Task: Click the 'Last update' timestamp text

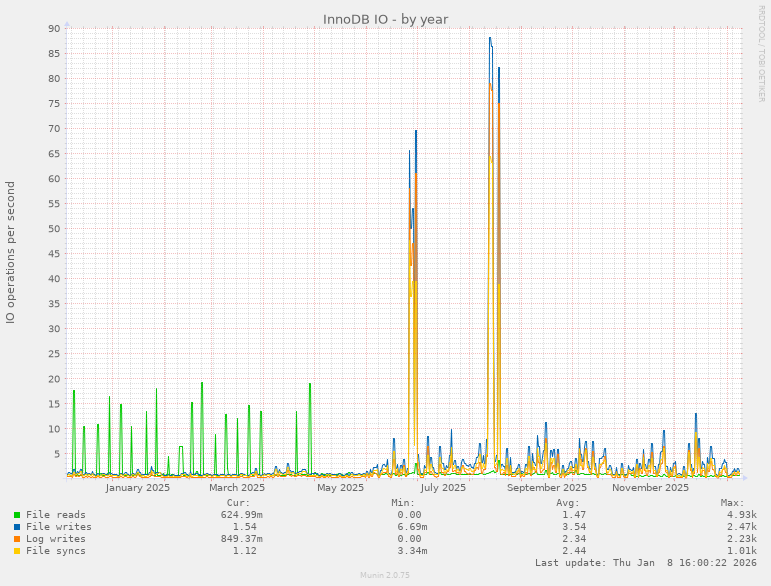Action: click(646, 562)
